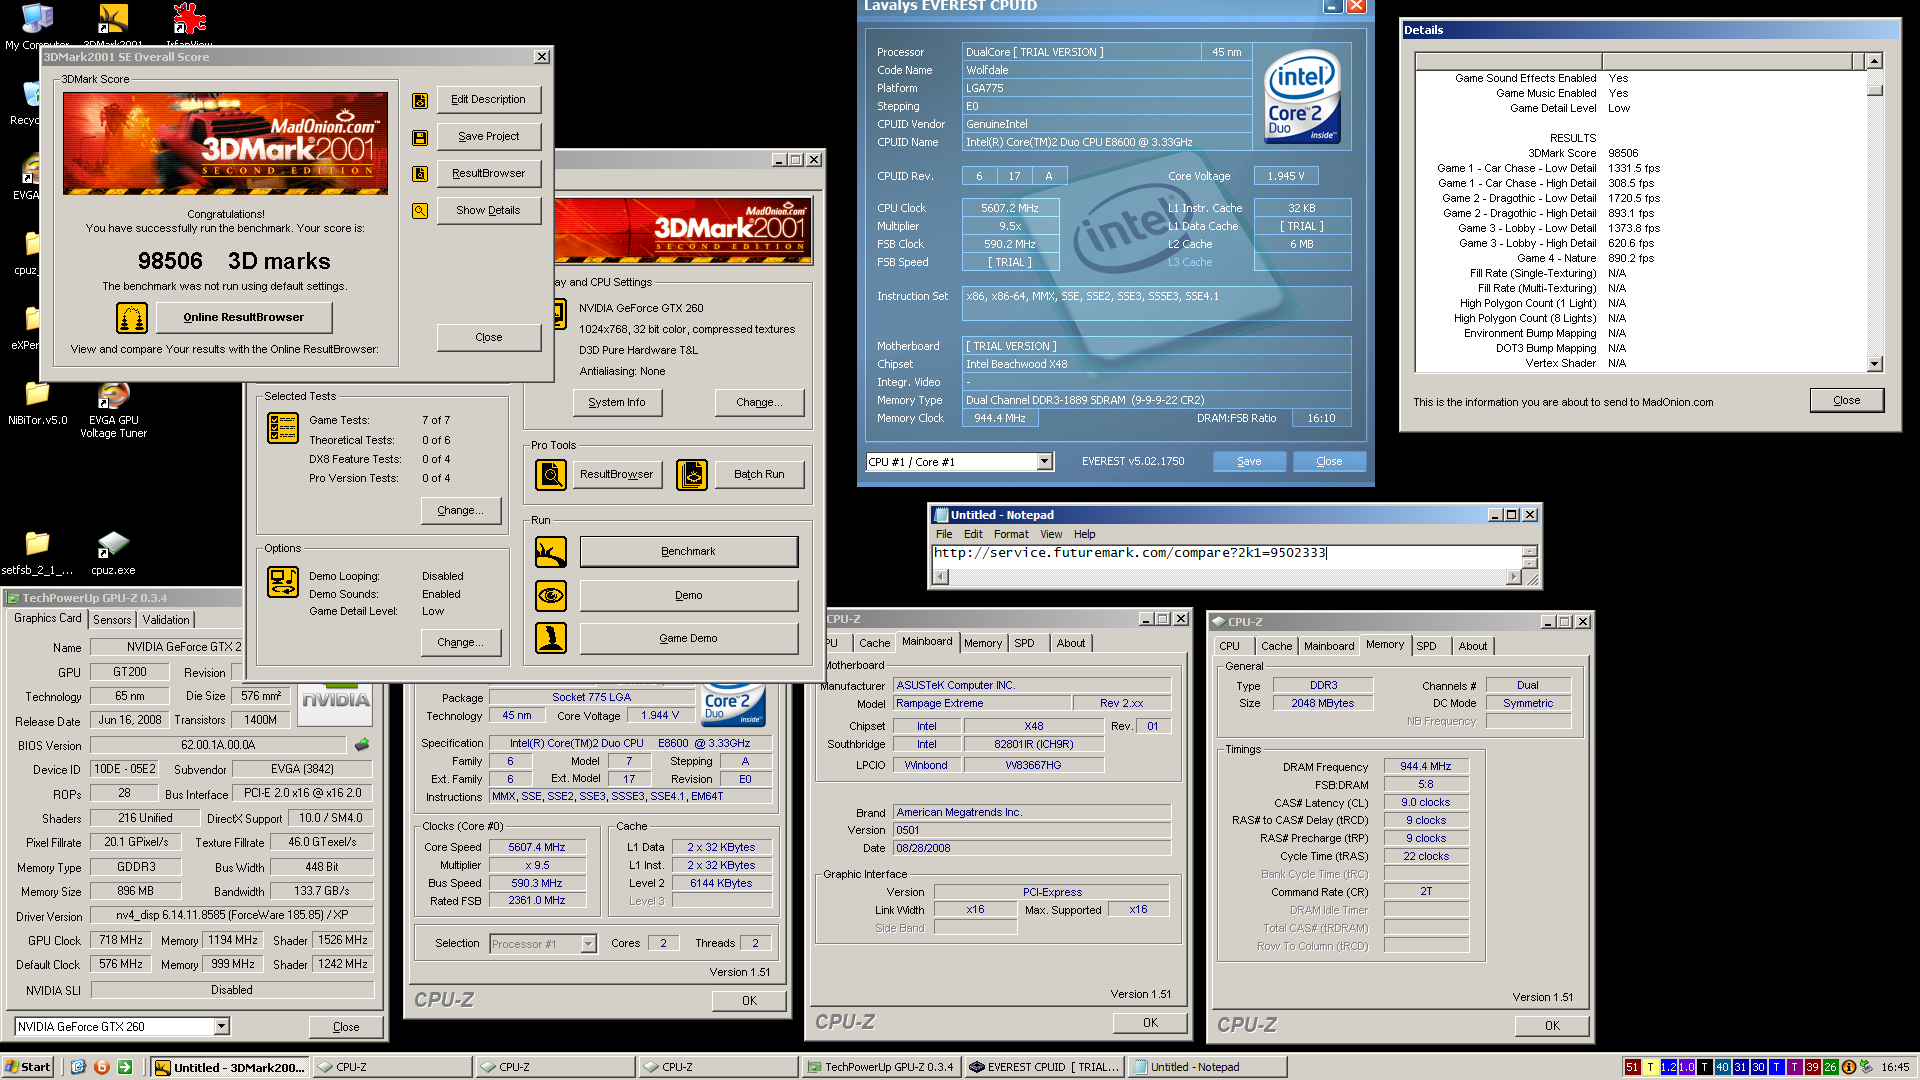Click Batch Run button

[x=759, y=475]
